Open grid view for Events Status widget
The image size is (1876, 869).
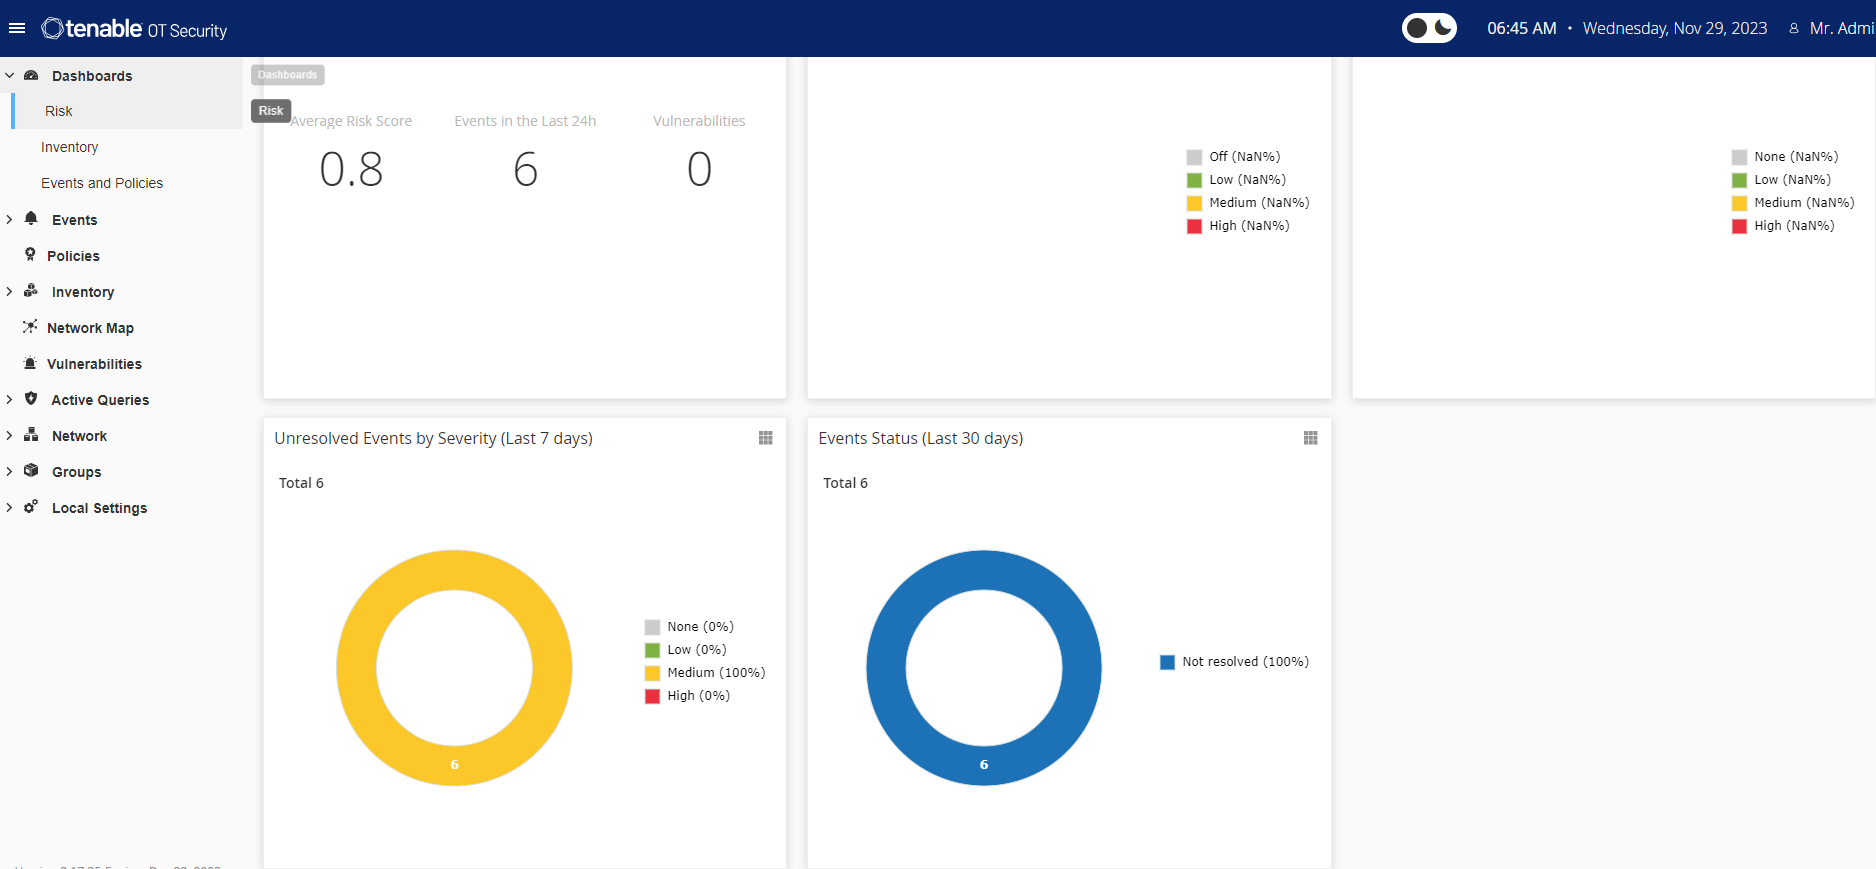(1310, 438)
